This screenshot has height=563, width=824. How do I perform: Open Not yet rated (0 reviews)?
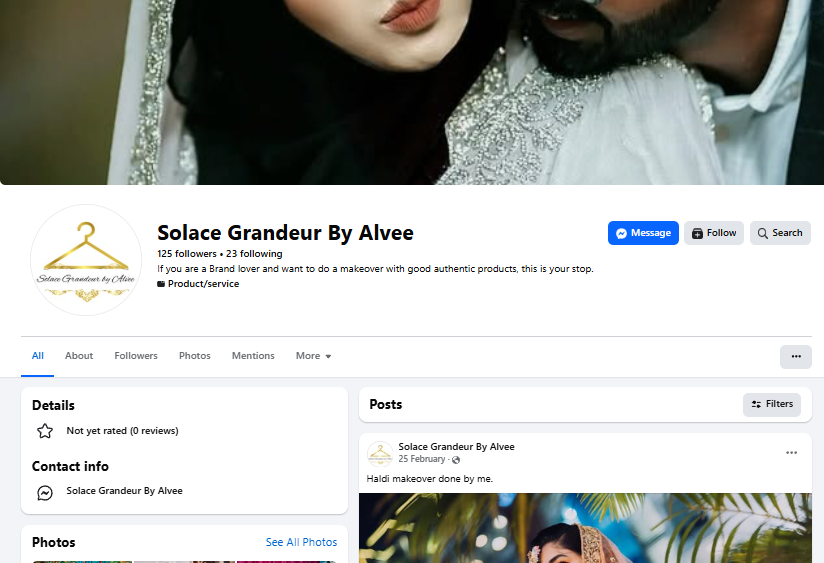(122, 431)
